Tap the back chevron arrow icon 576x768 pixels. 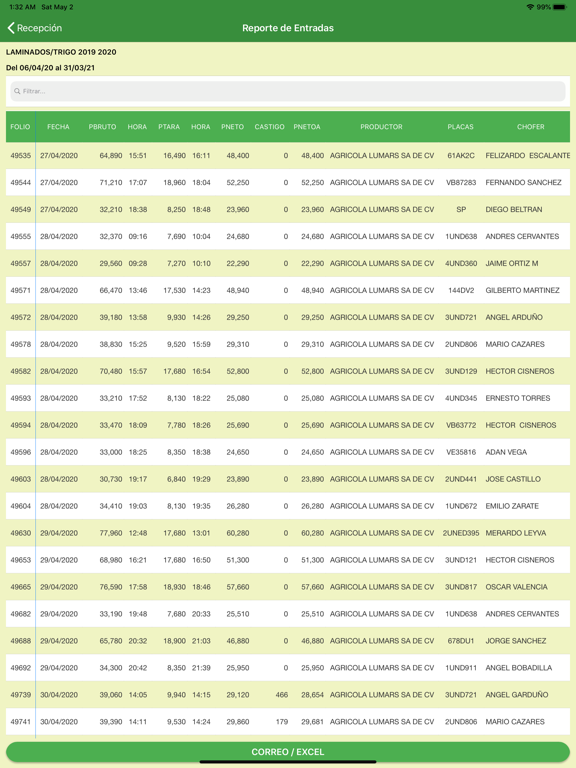coord(11,28)
